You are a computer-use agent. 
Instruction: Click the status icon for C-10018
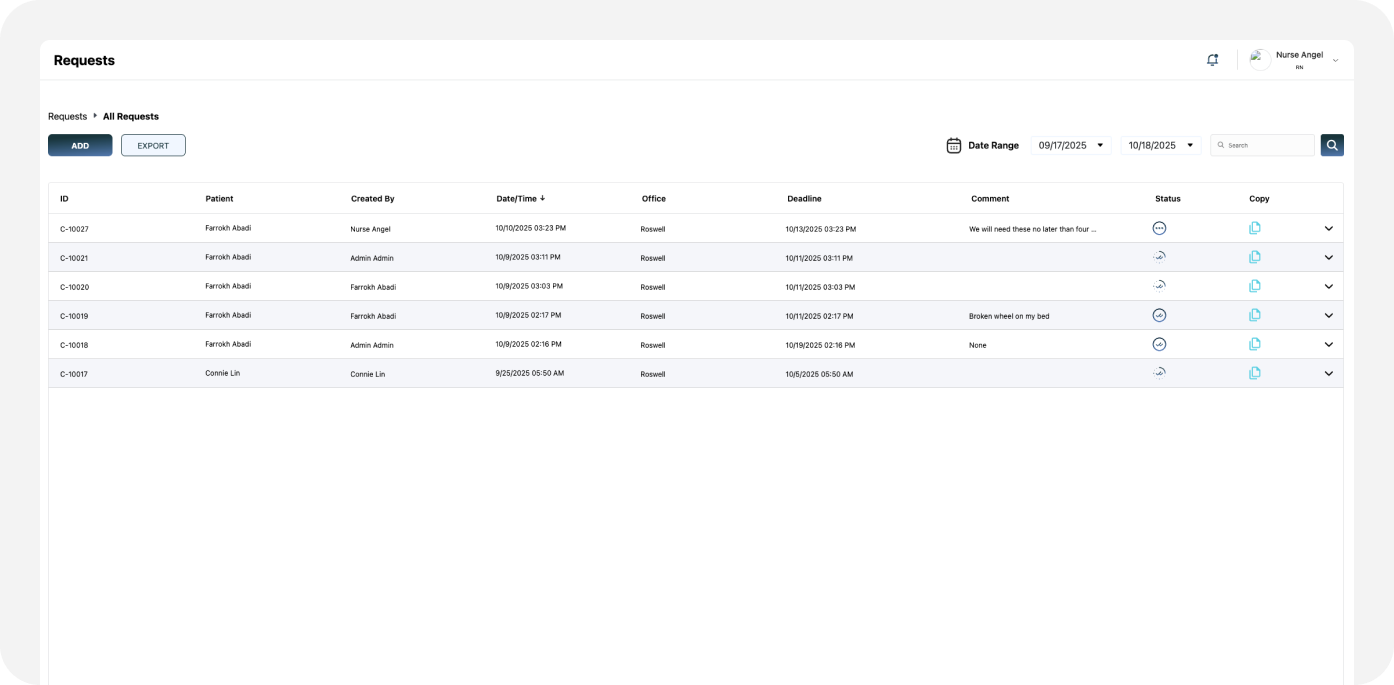click(1159, 344)
